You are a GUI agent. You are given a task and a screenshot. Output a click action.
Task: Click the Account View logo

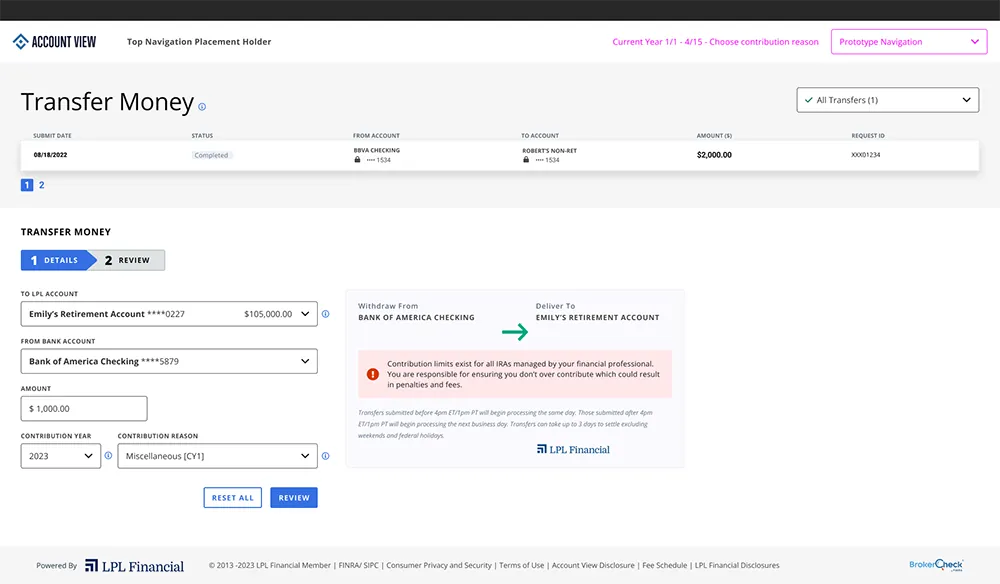[x=54, y=42]
